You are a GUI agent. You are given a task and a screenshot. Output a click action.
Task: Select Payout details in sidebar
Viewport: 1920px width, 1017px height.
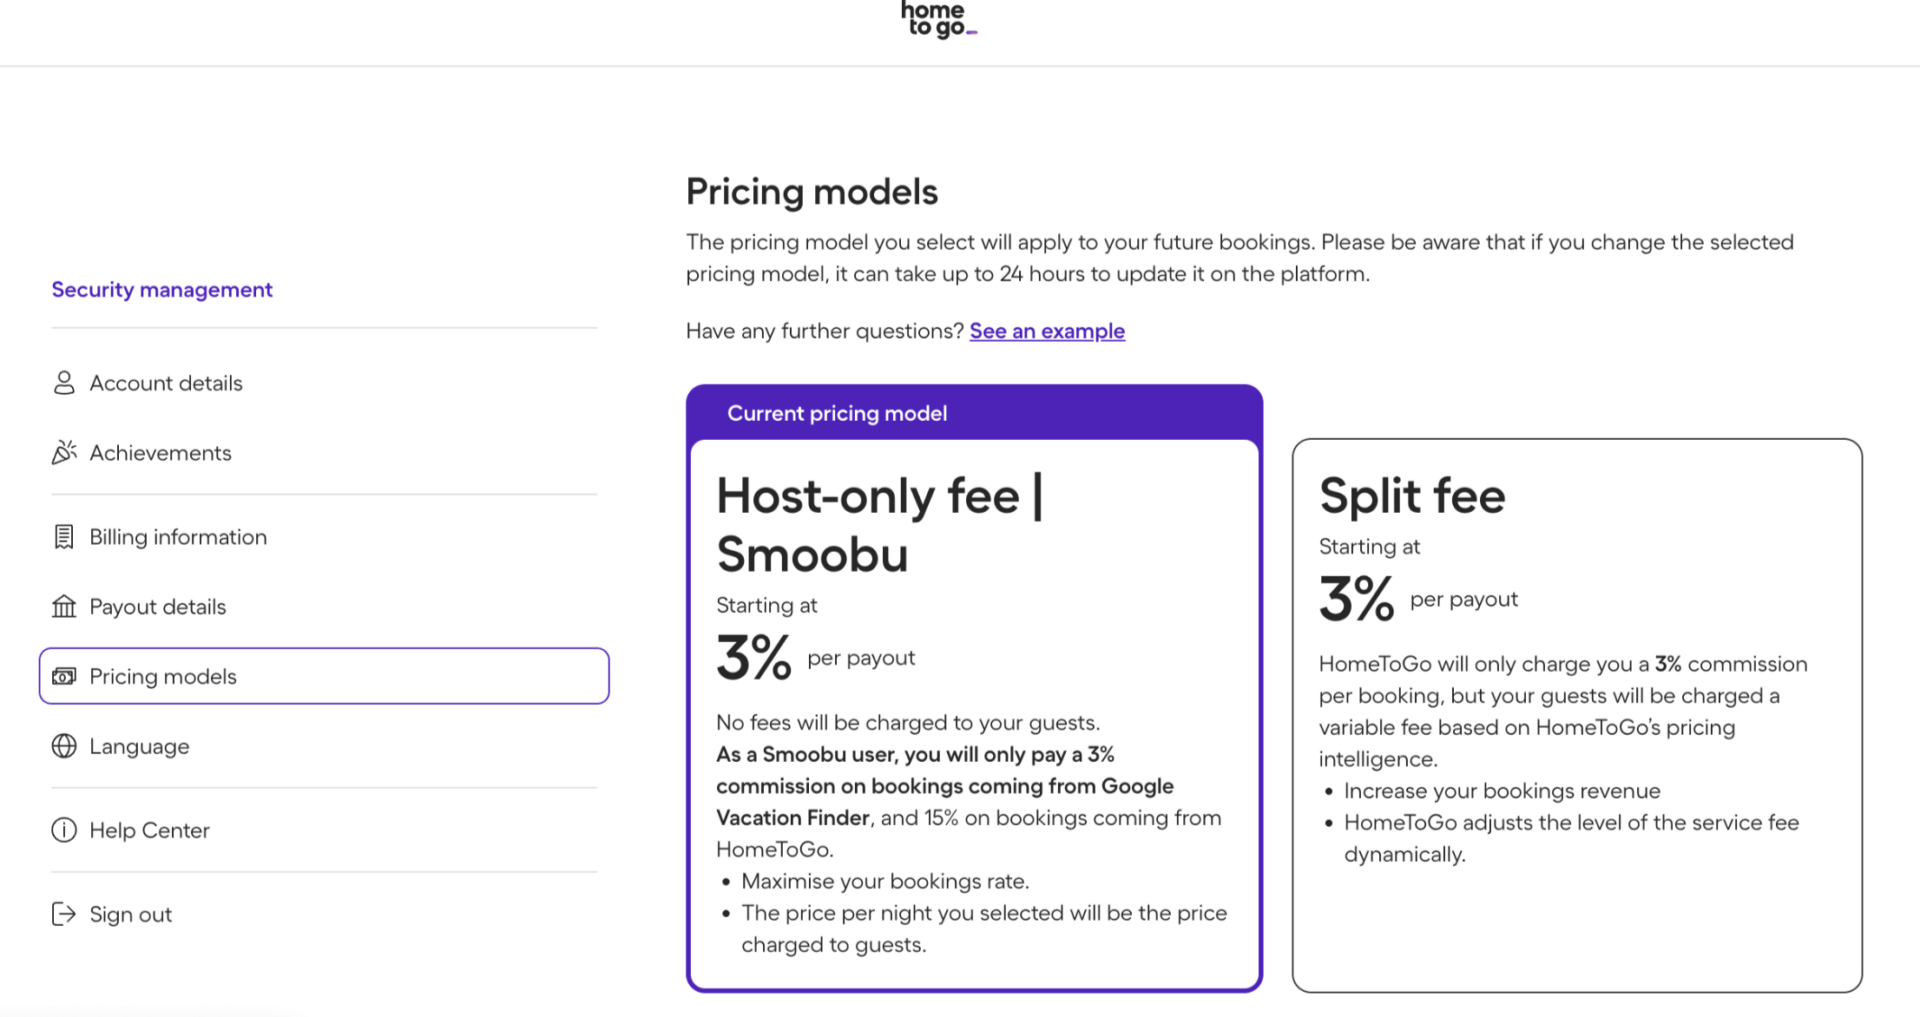point(158,607)
